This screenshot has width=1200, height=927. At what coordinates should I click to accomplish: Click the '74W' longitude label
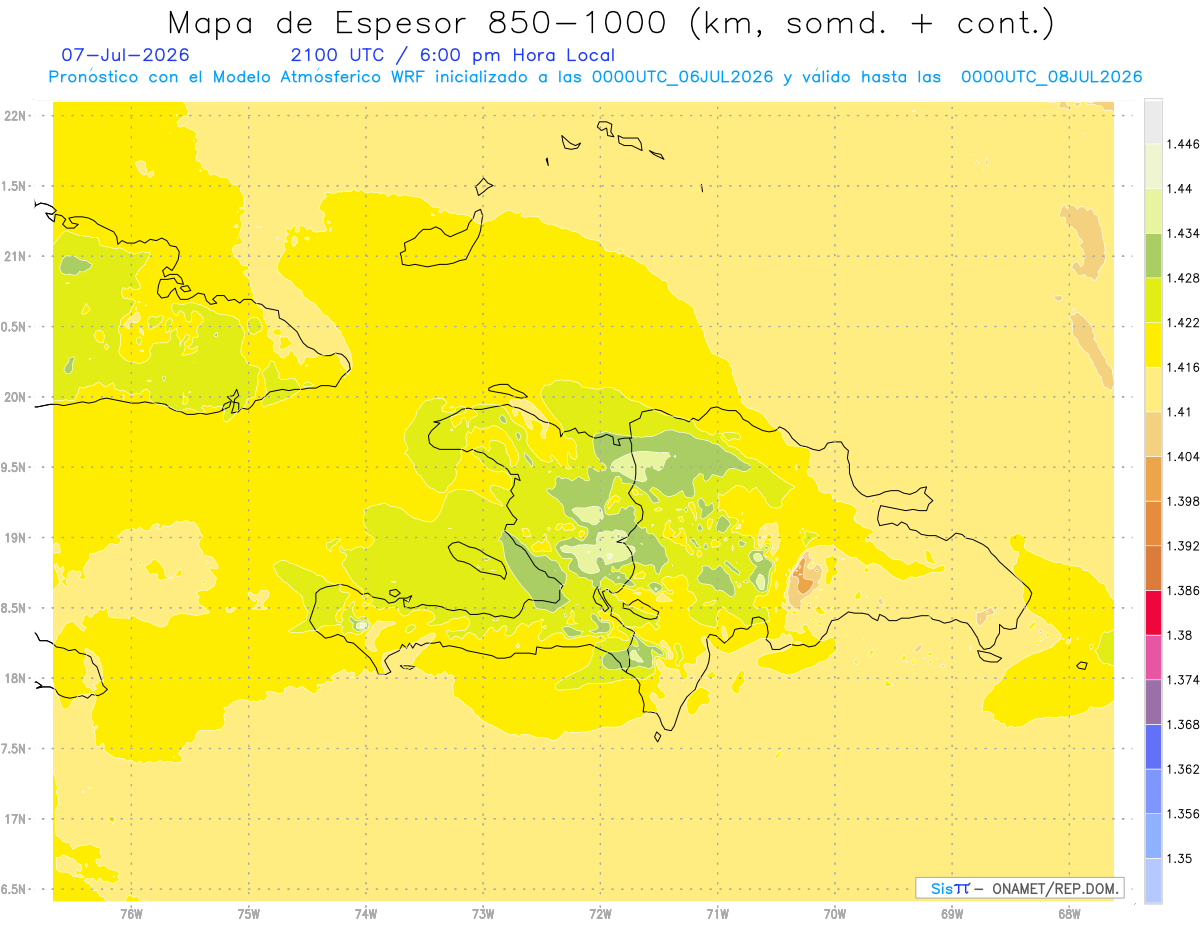tap(366, 913)
